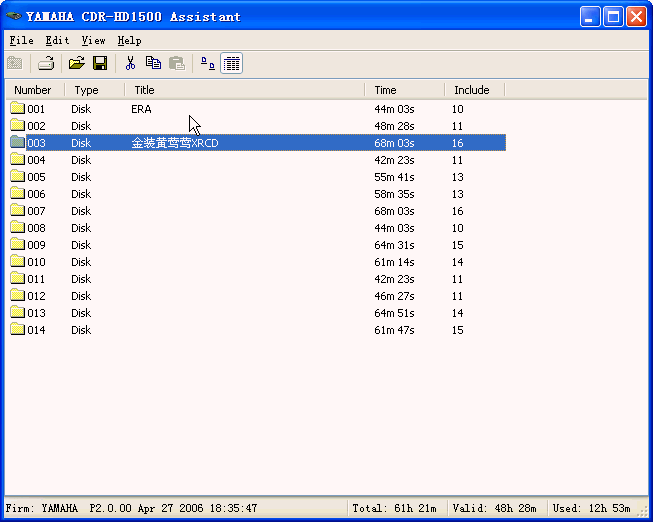Open the View menu
653x522 pixels.
point(93,40)
